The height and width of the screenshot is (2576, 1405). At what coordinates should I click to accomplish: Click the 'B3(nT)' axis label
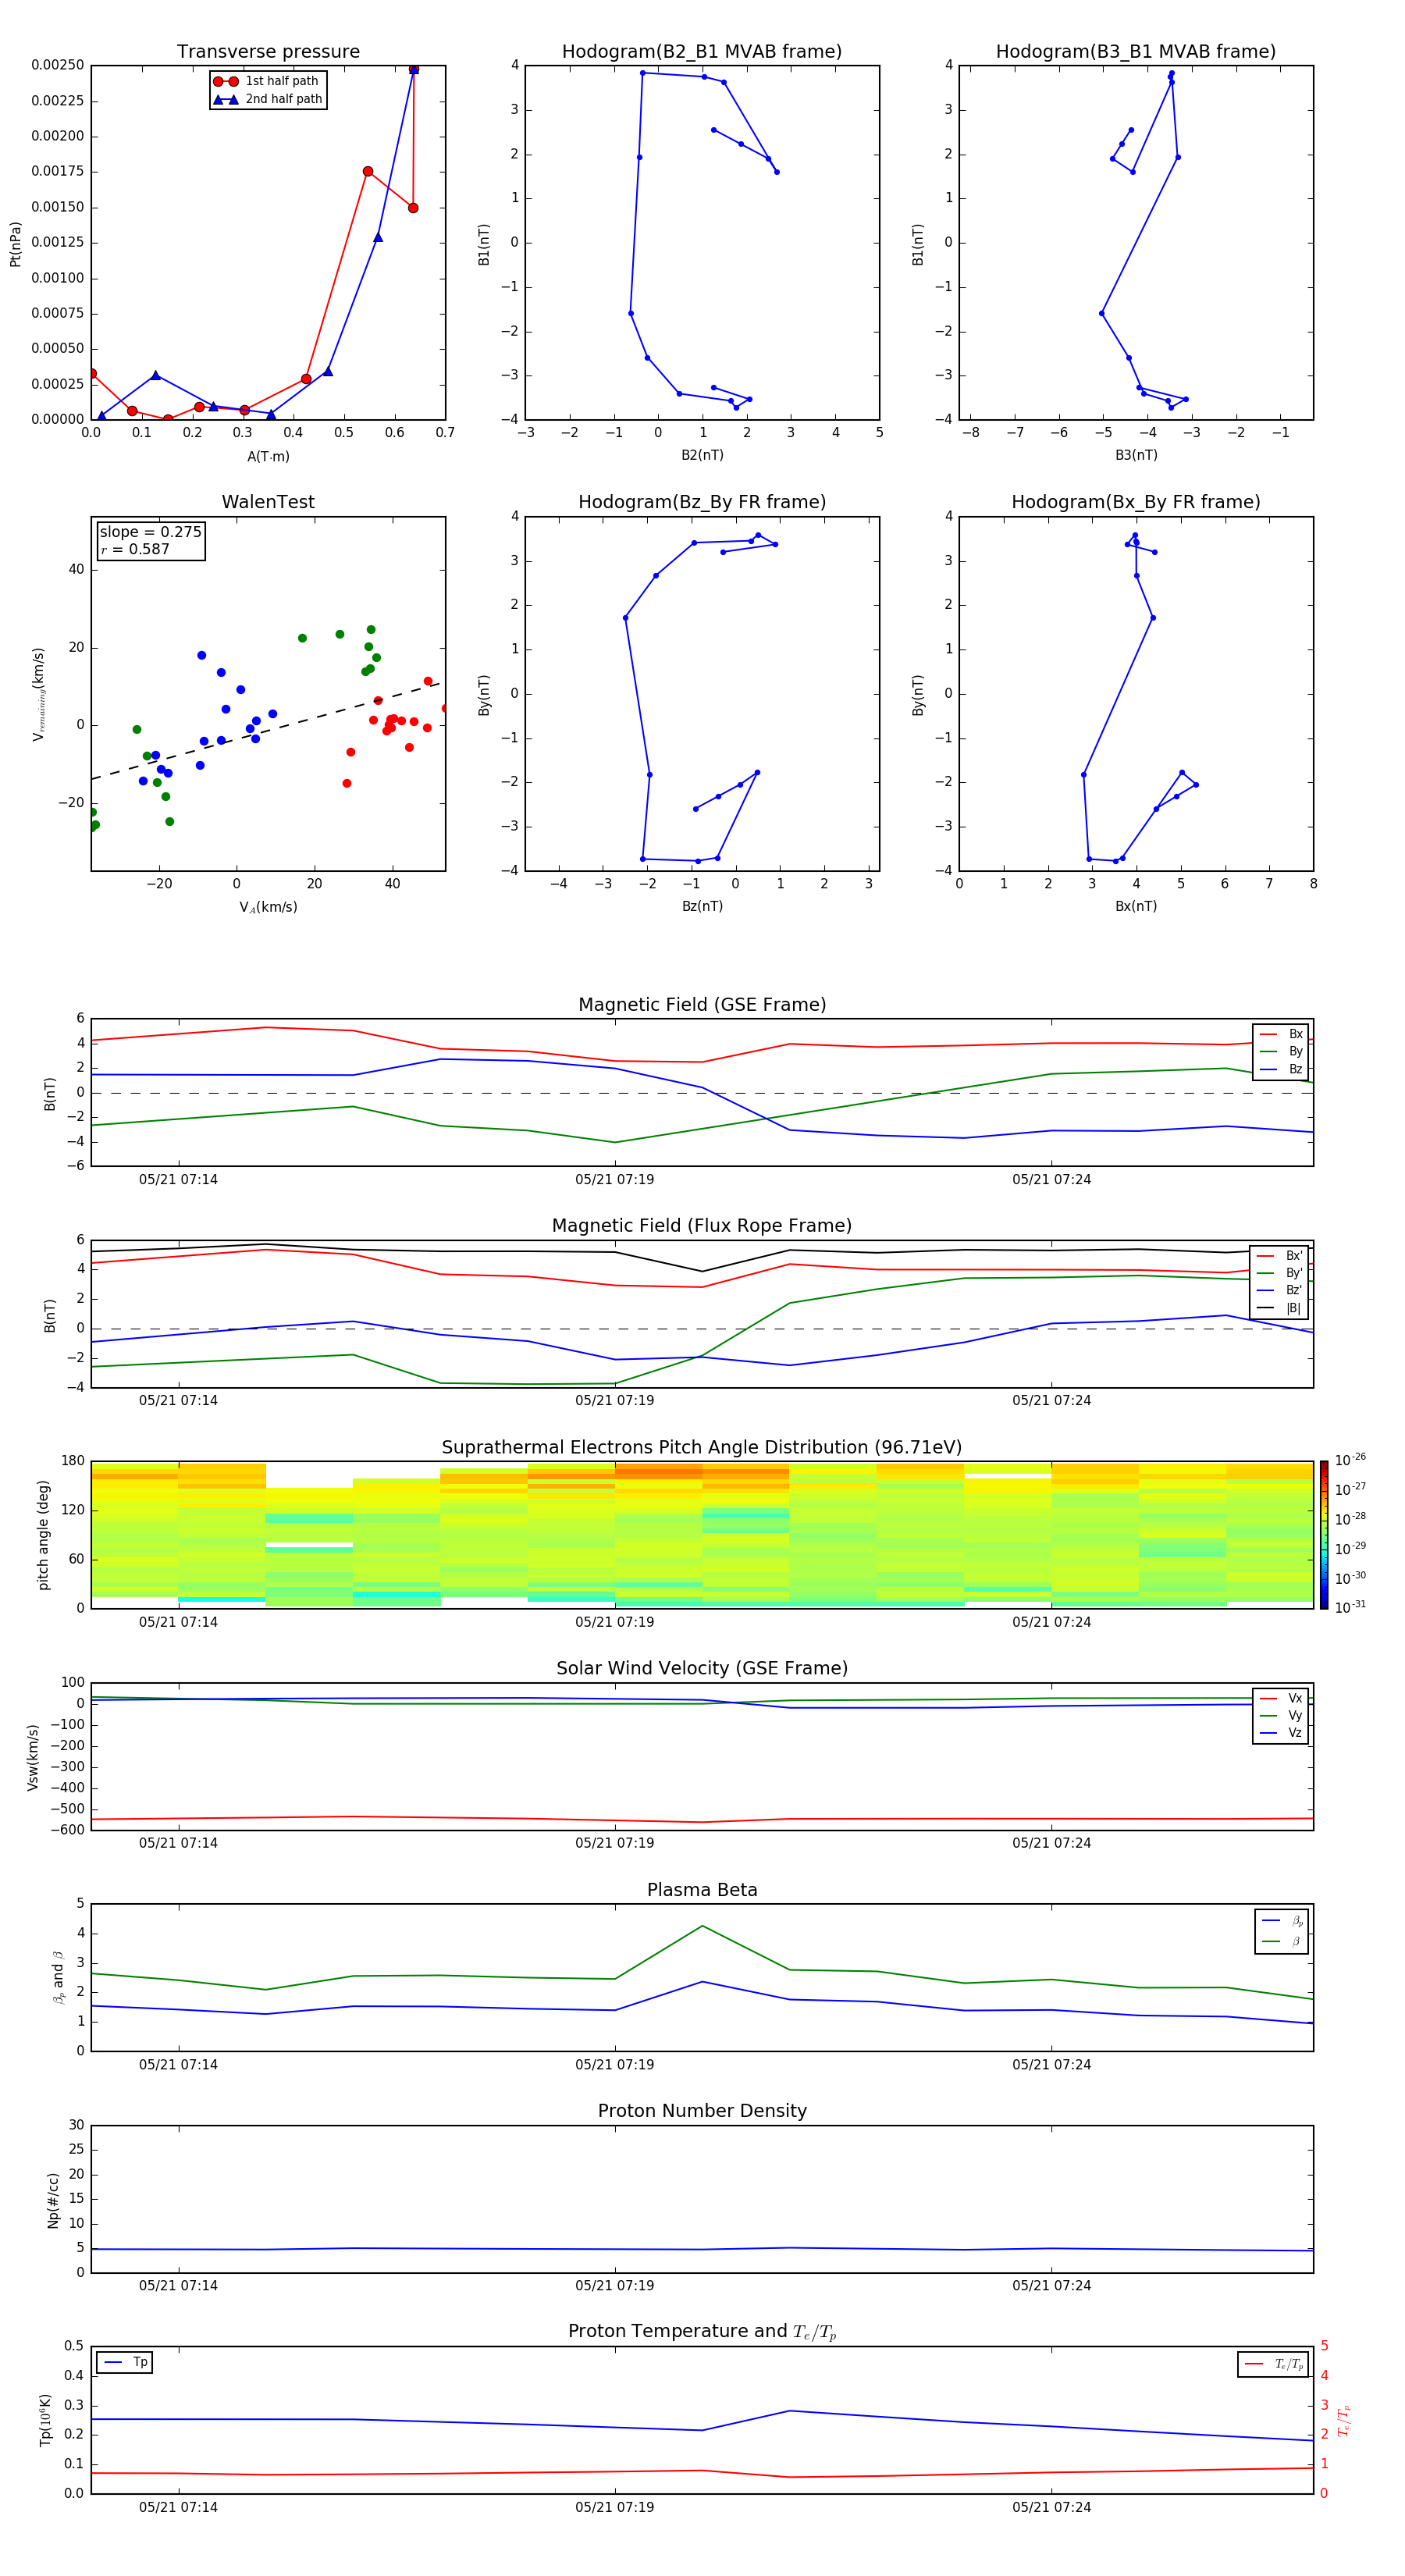point(1136,455)
